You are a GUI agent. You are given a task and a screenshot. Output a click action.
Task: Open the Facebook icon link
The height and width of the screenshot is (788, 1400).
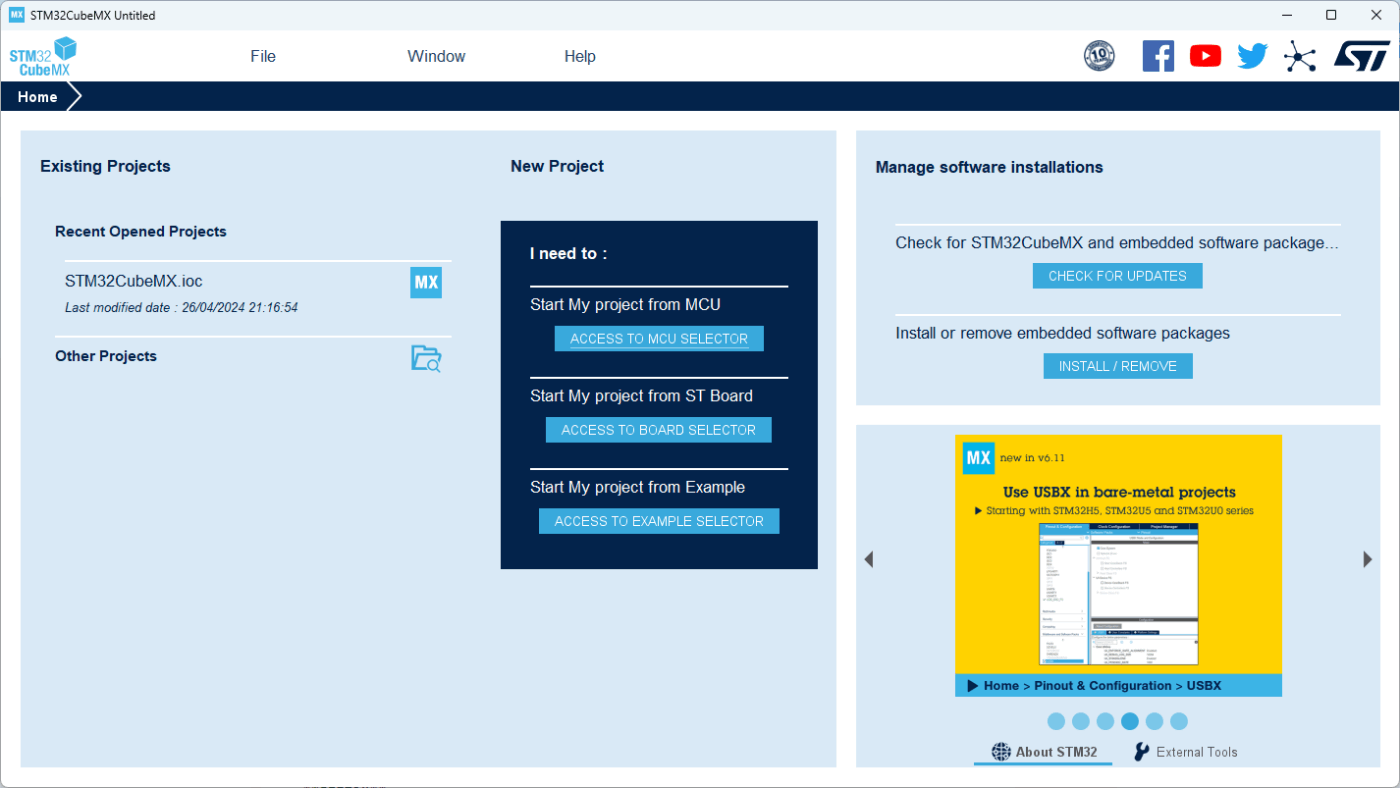1158,56
